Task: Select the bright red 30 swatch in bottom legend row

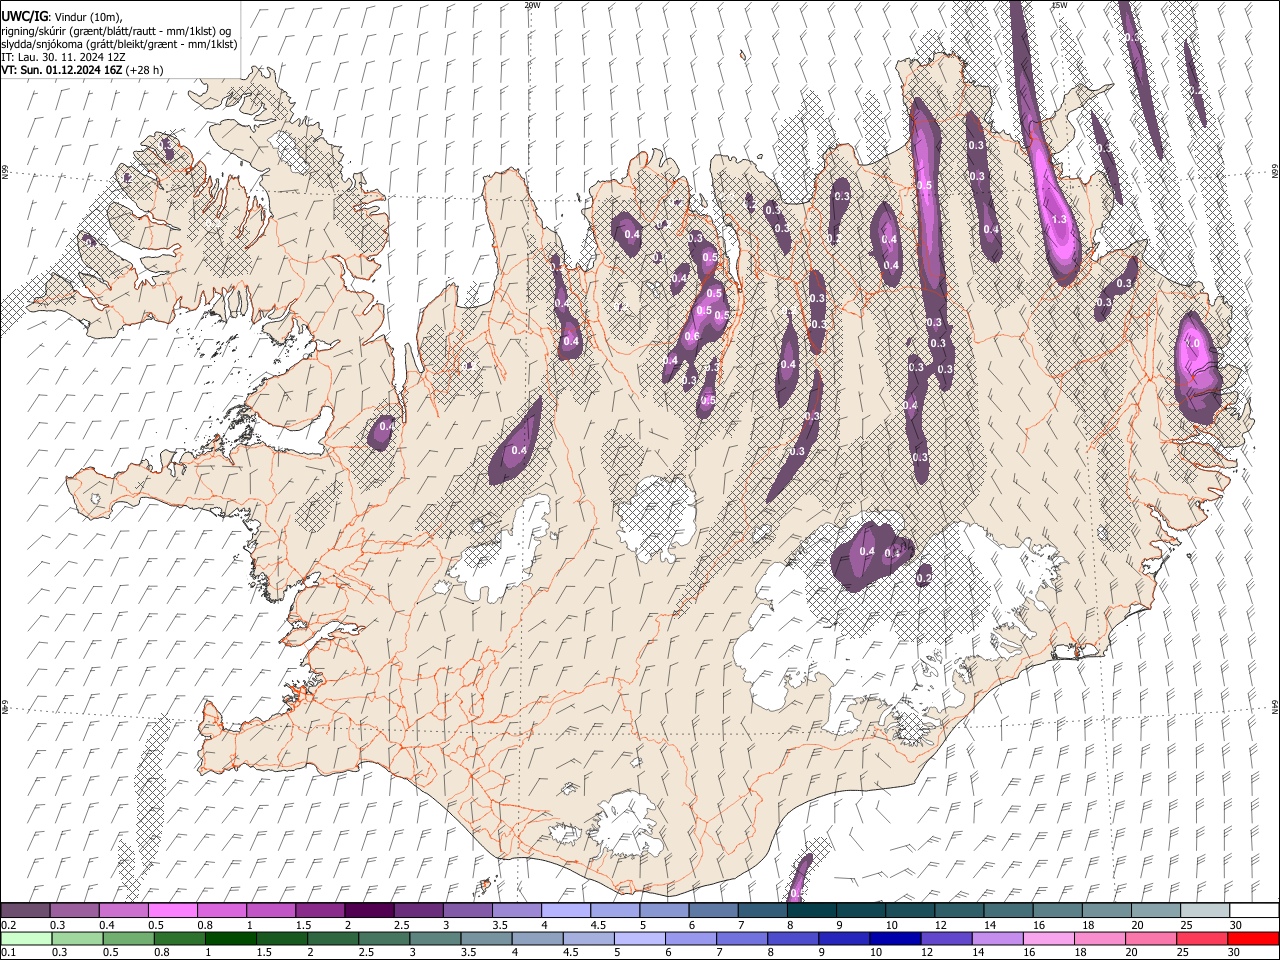Action: 1254,939
